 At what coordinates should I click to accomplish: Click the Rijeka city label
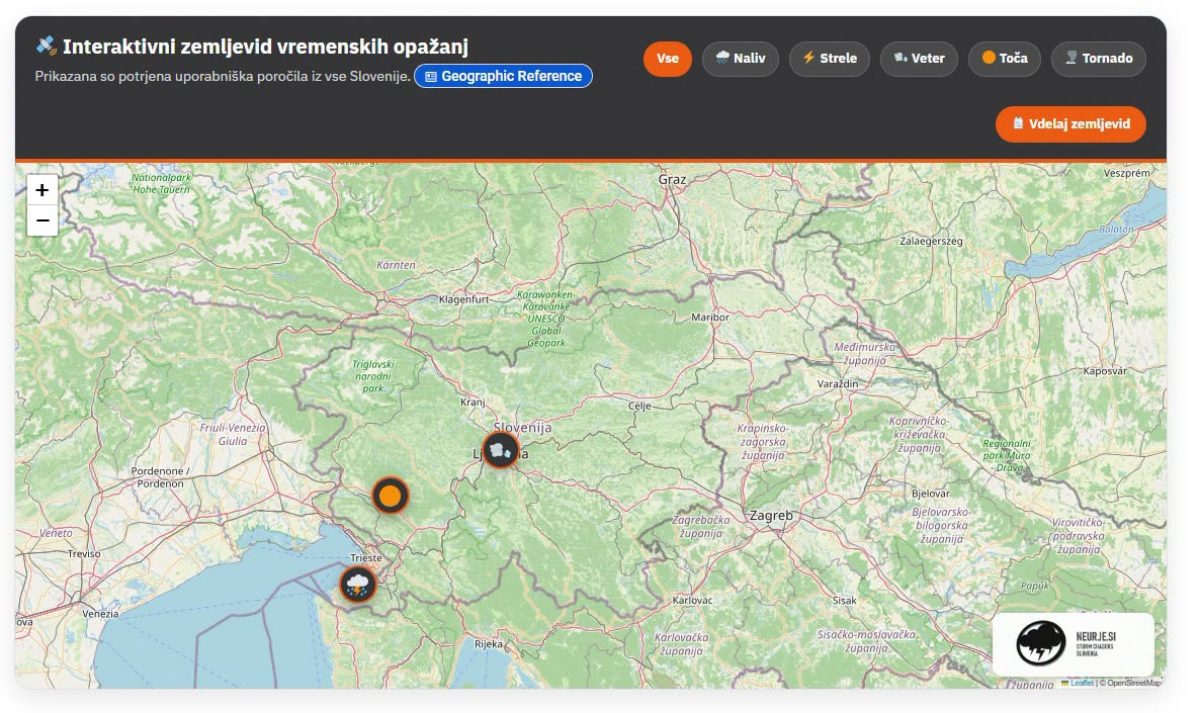click(x=489, y=644)
